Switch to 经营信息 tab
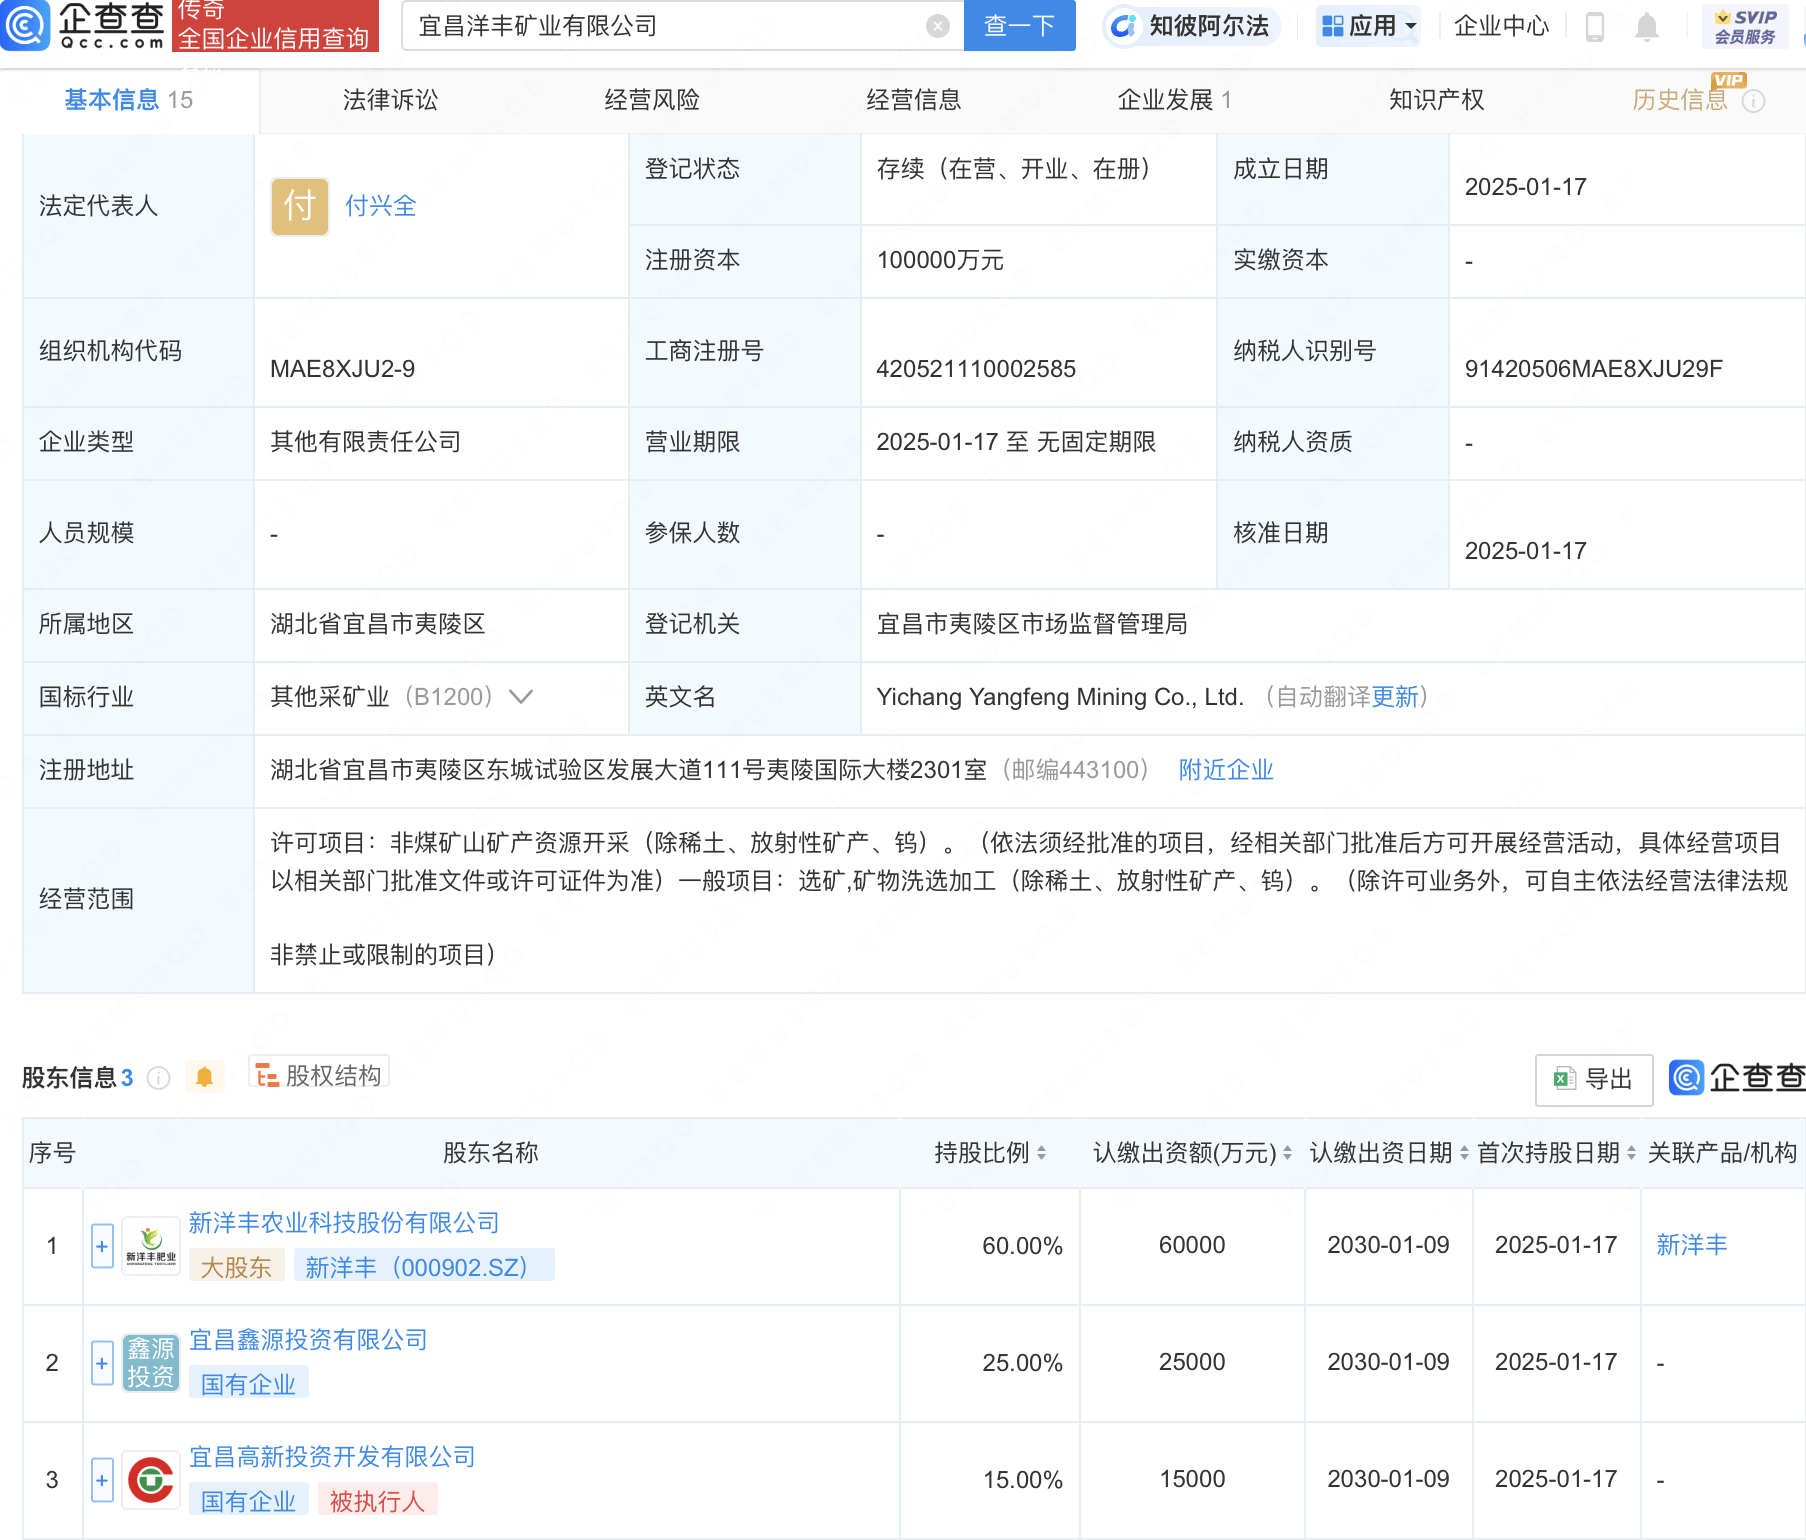This screenshot has height=1540, width=1806. coord(914,100)
